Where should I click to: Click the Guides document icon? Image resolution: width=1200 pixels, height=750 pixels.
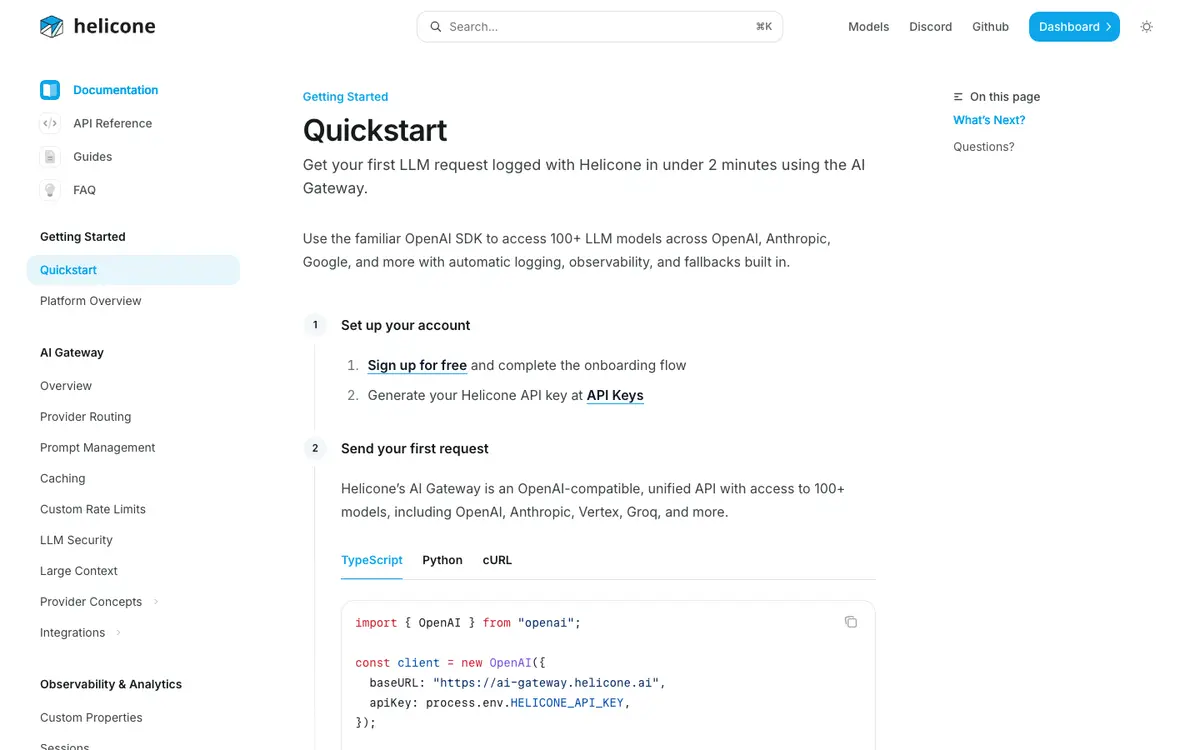(50, 157)
